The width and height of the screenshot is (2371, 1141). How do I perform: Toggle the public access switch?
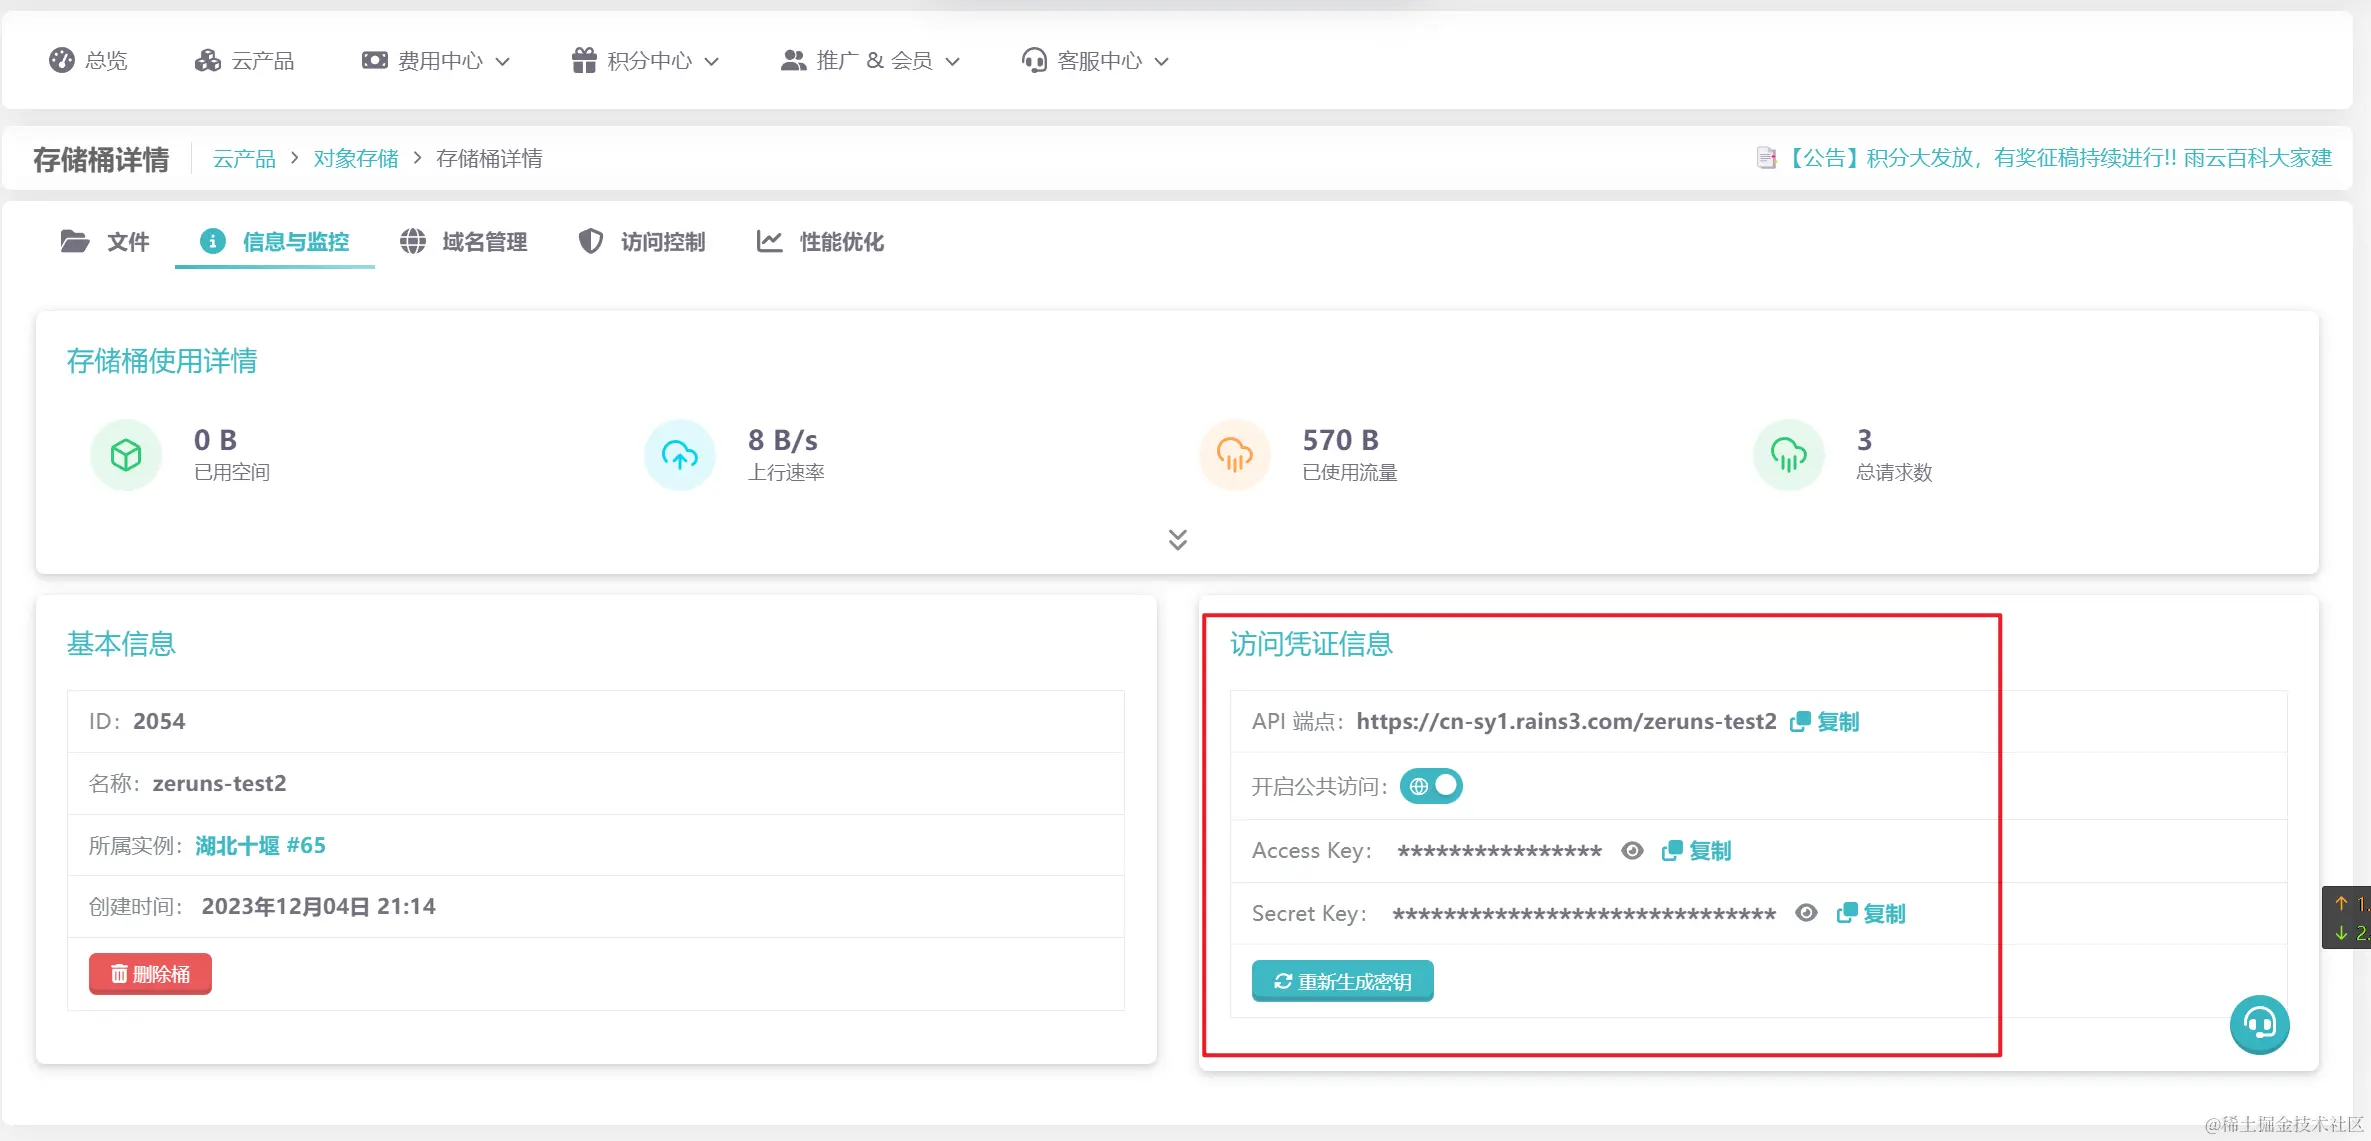point(1431,786)
